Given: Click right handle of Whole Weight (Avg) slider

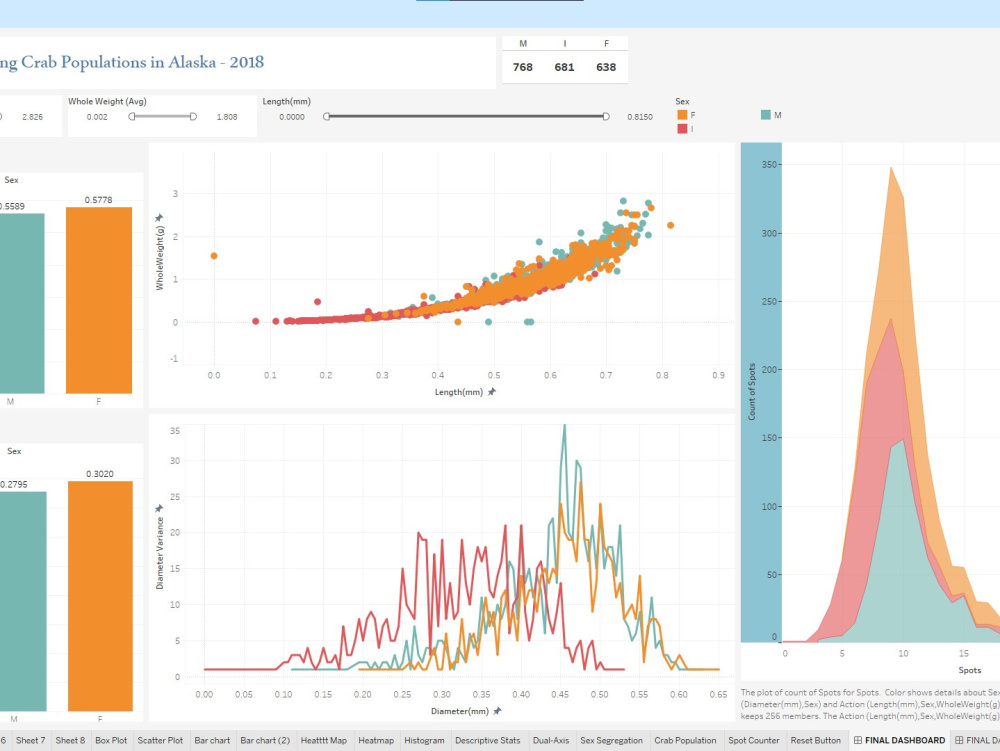Looking at the screenshot, I should [x=193, y=117].
